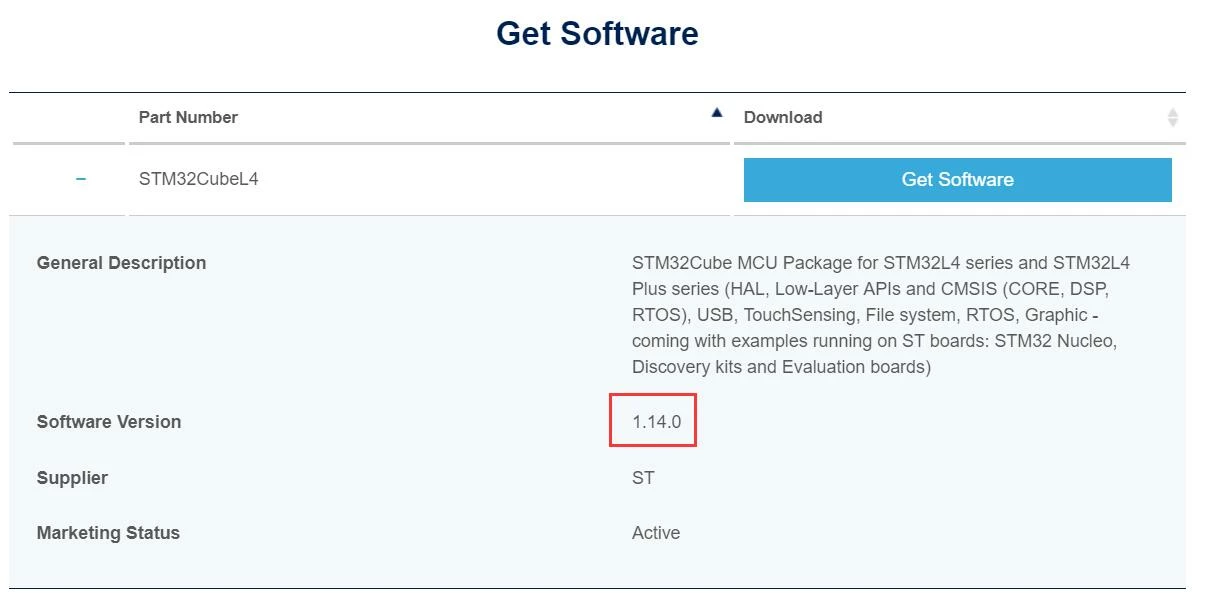Click the blue Get Software button
Screen dimensions: 1218x597
957,180
